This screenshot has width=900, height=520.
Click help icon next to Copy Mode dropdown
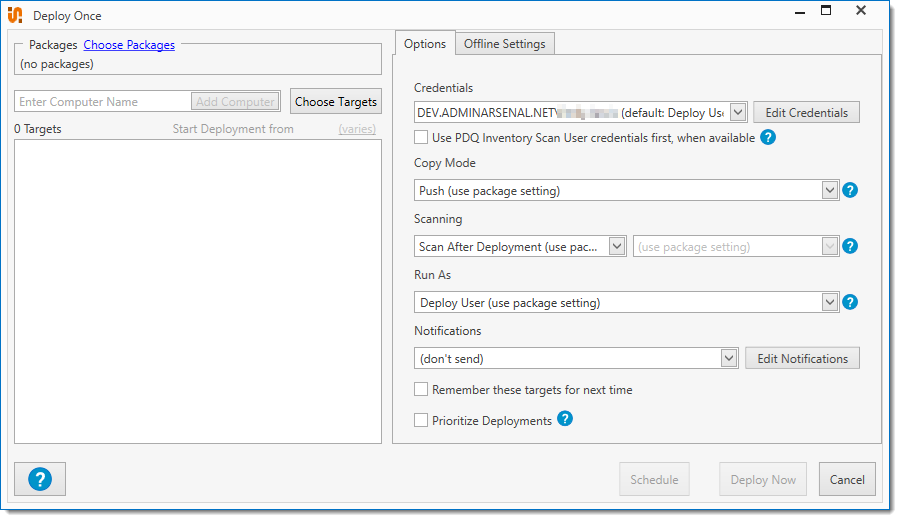pyautogui.click(x=850, y=190)
